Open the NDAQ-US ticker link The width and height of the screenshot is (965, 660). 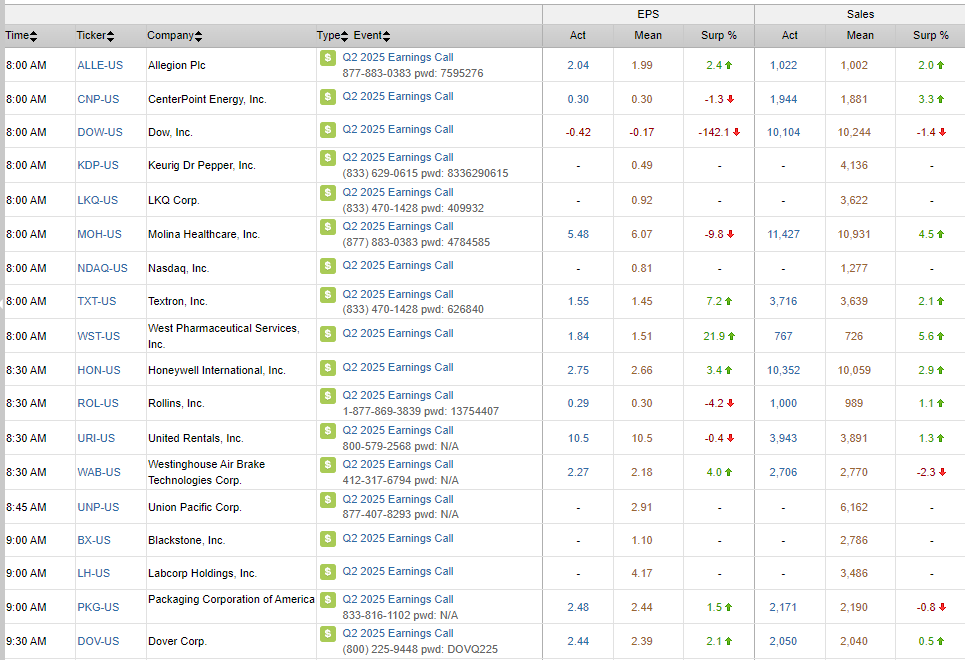(102, 268)
